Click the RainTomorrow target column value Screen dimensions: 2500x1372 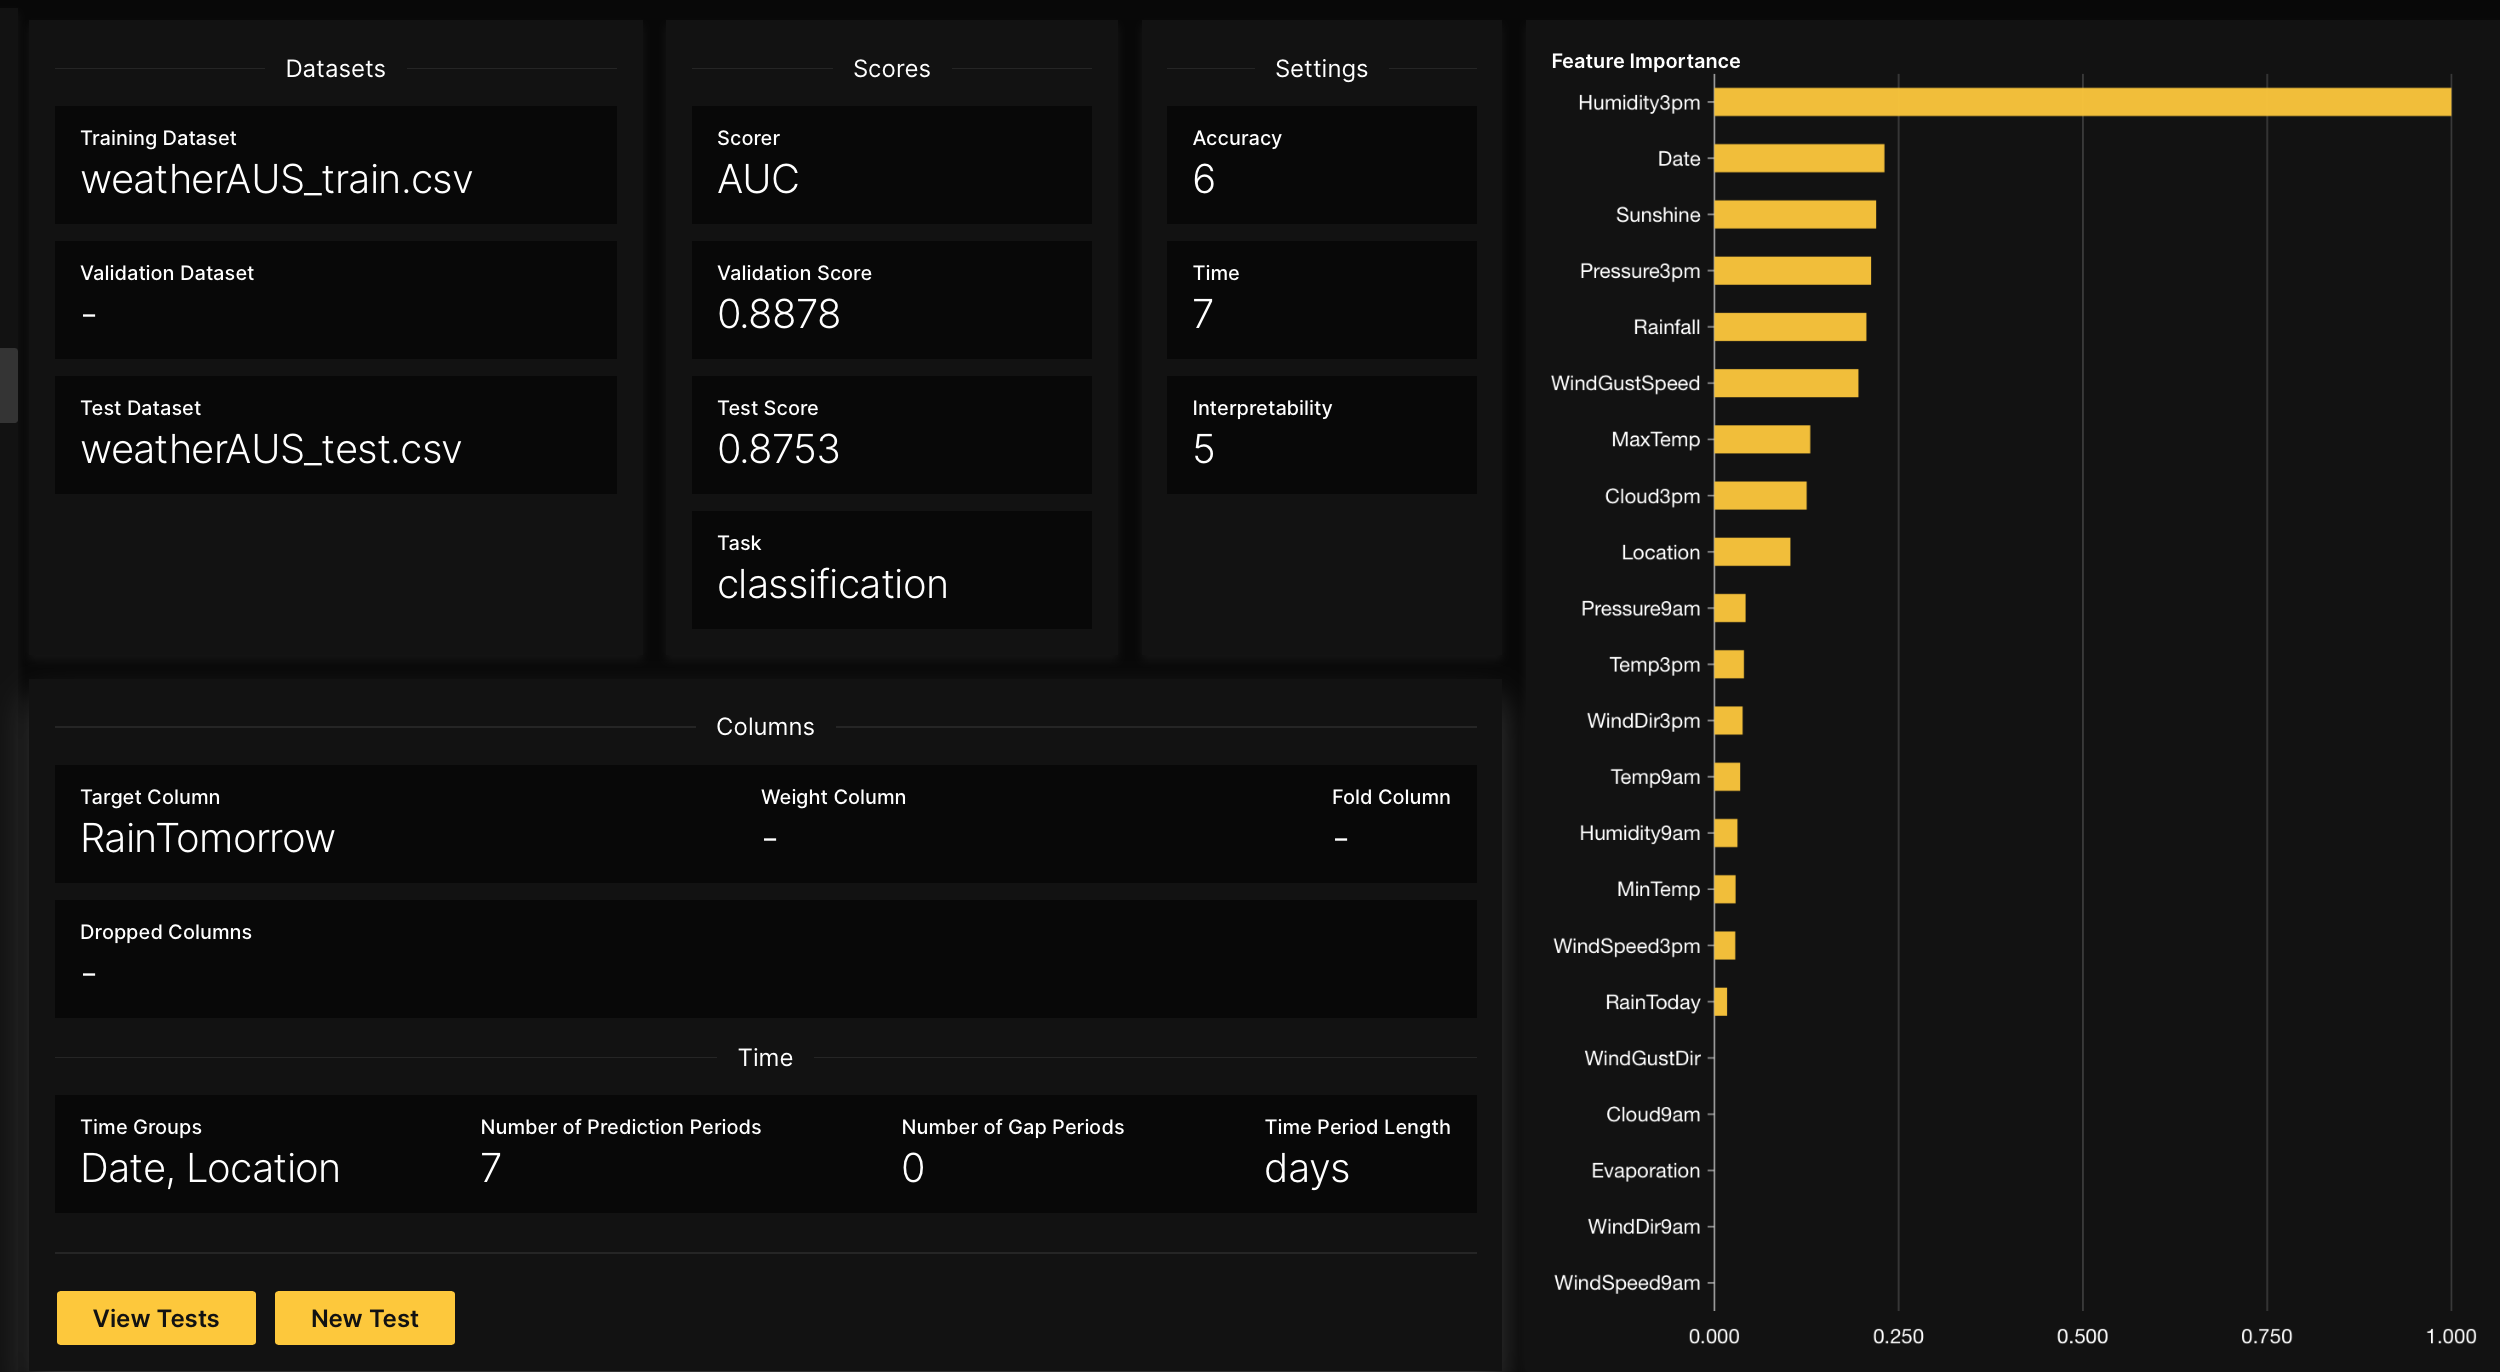208,838
